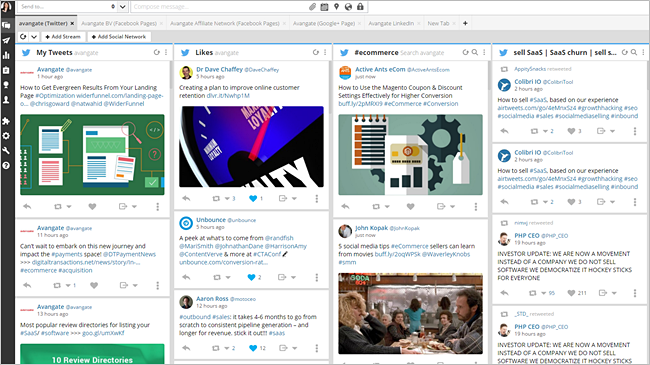Click the Add Stream button
Screen dimensions: 650x365
[63, 36]
